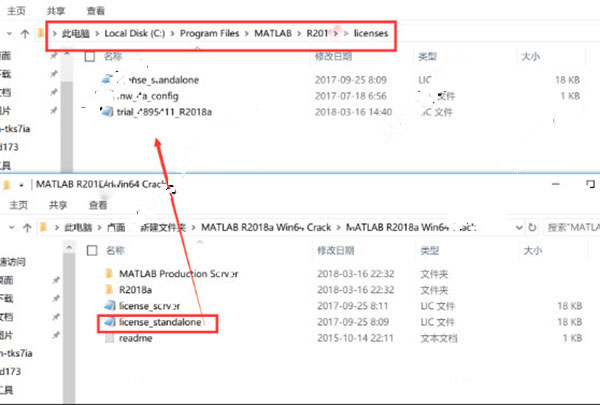
Task: Open tks7ia item in upper navigation pane
Action: (x=15, y=129)
